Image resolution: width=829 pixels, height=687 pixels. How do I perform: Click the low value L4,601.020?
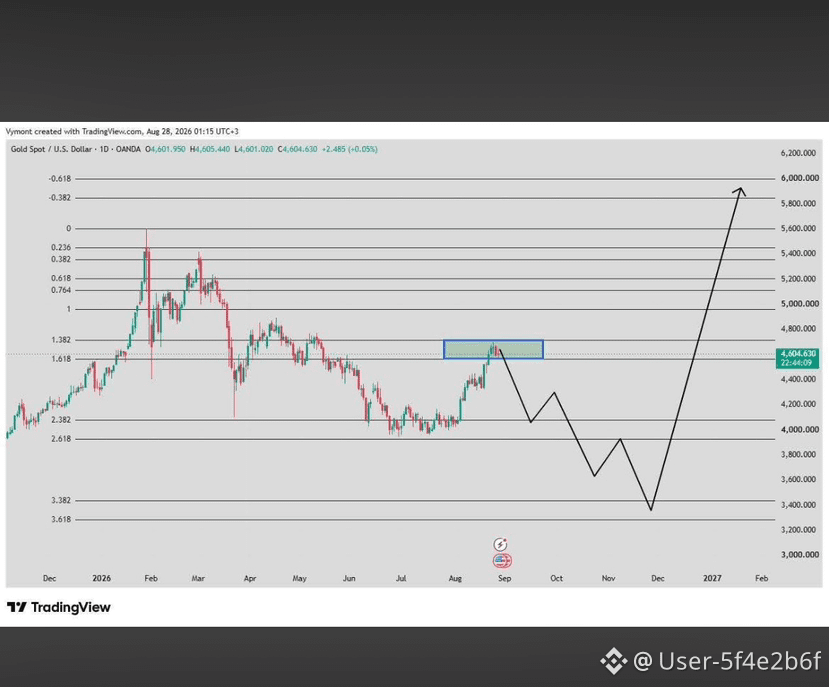[x=254, y=149]
